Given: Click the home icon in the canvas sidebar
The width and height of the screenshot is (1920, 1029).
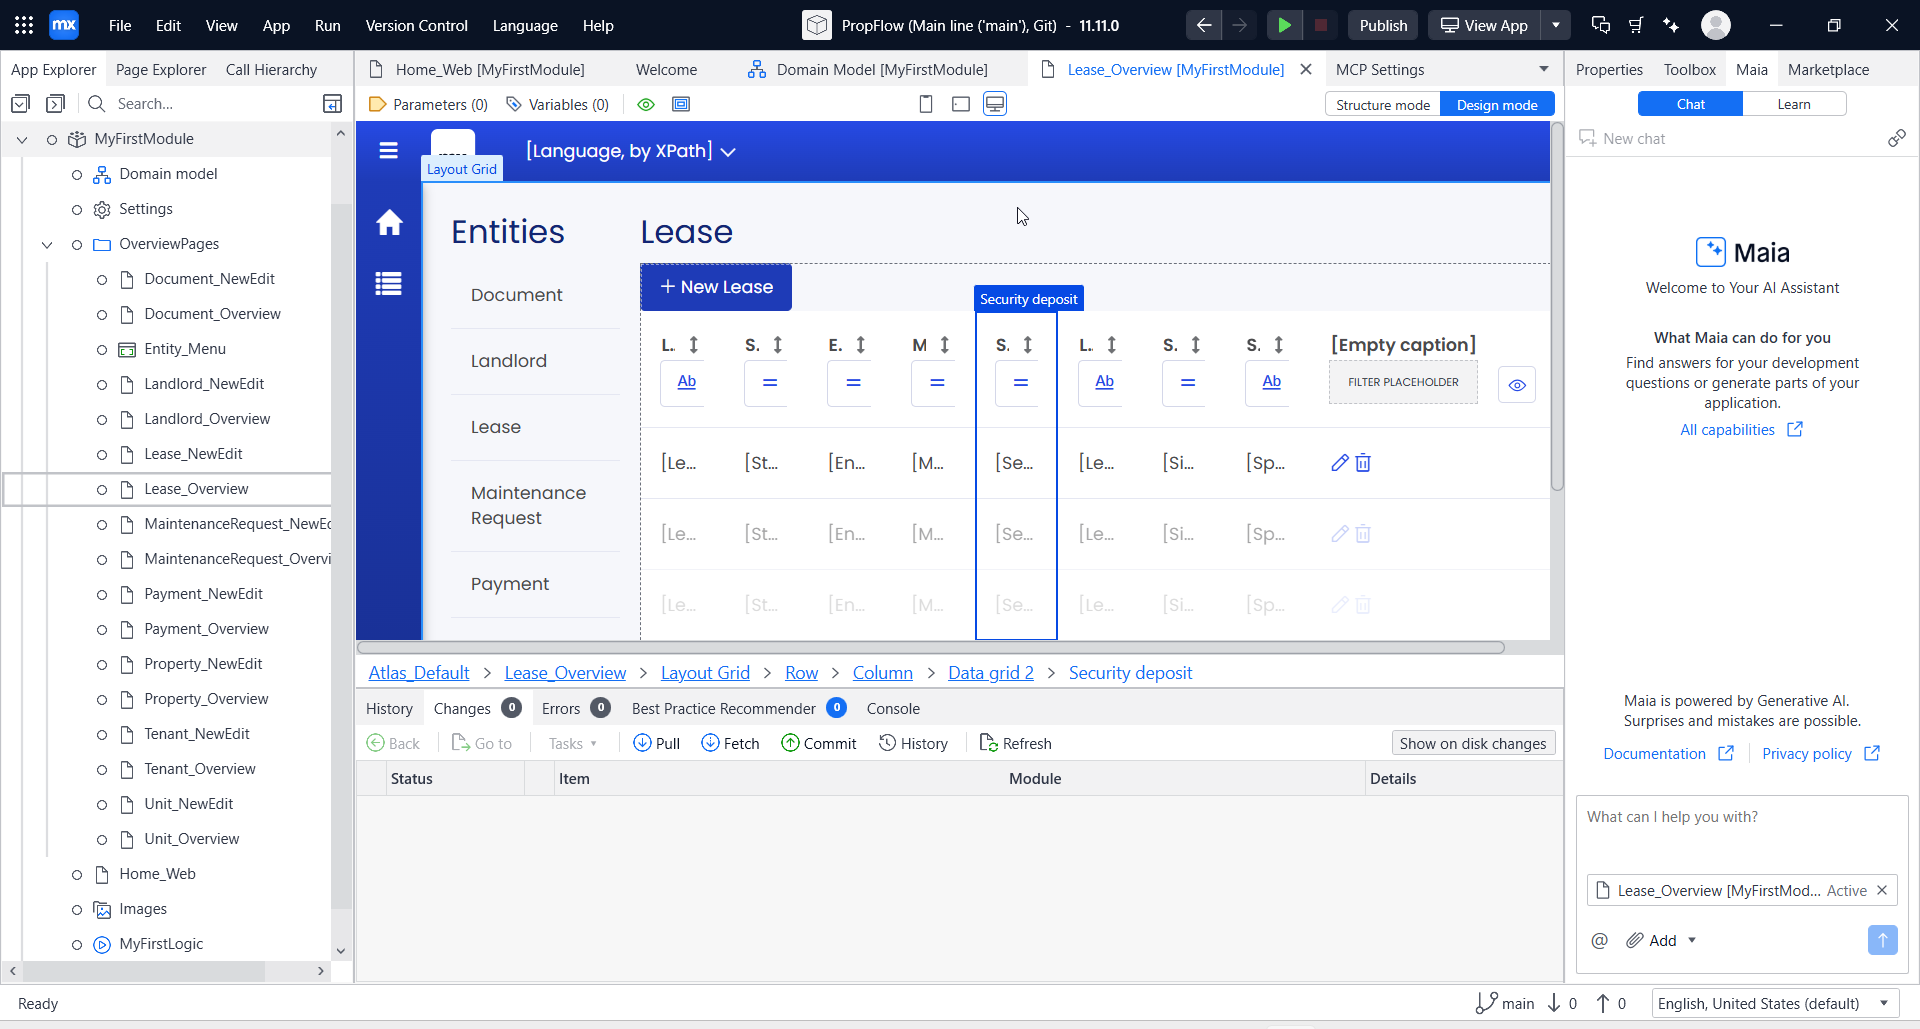Looking at the screenshot, I should tap(389, 222).
